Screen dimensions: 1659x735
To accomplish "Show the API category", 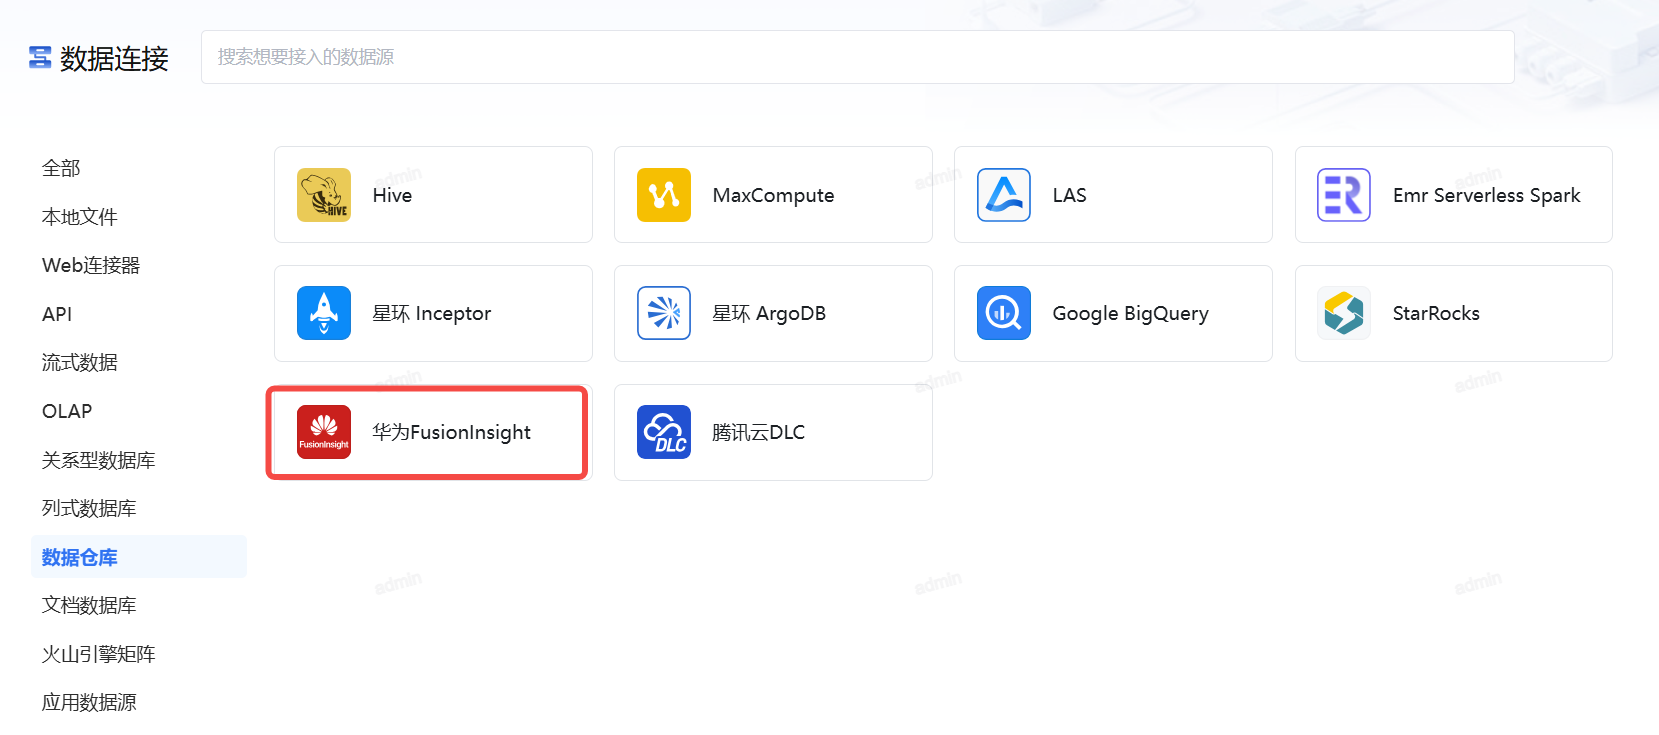I will pyautogui.click(x=57, y=314).
